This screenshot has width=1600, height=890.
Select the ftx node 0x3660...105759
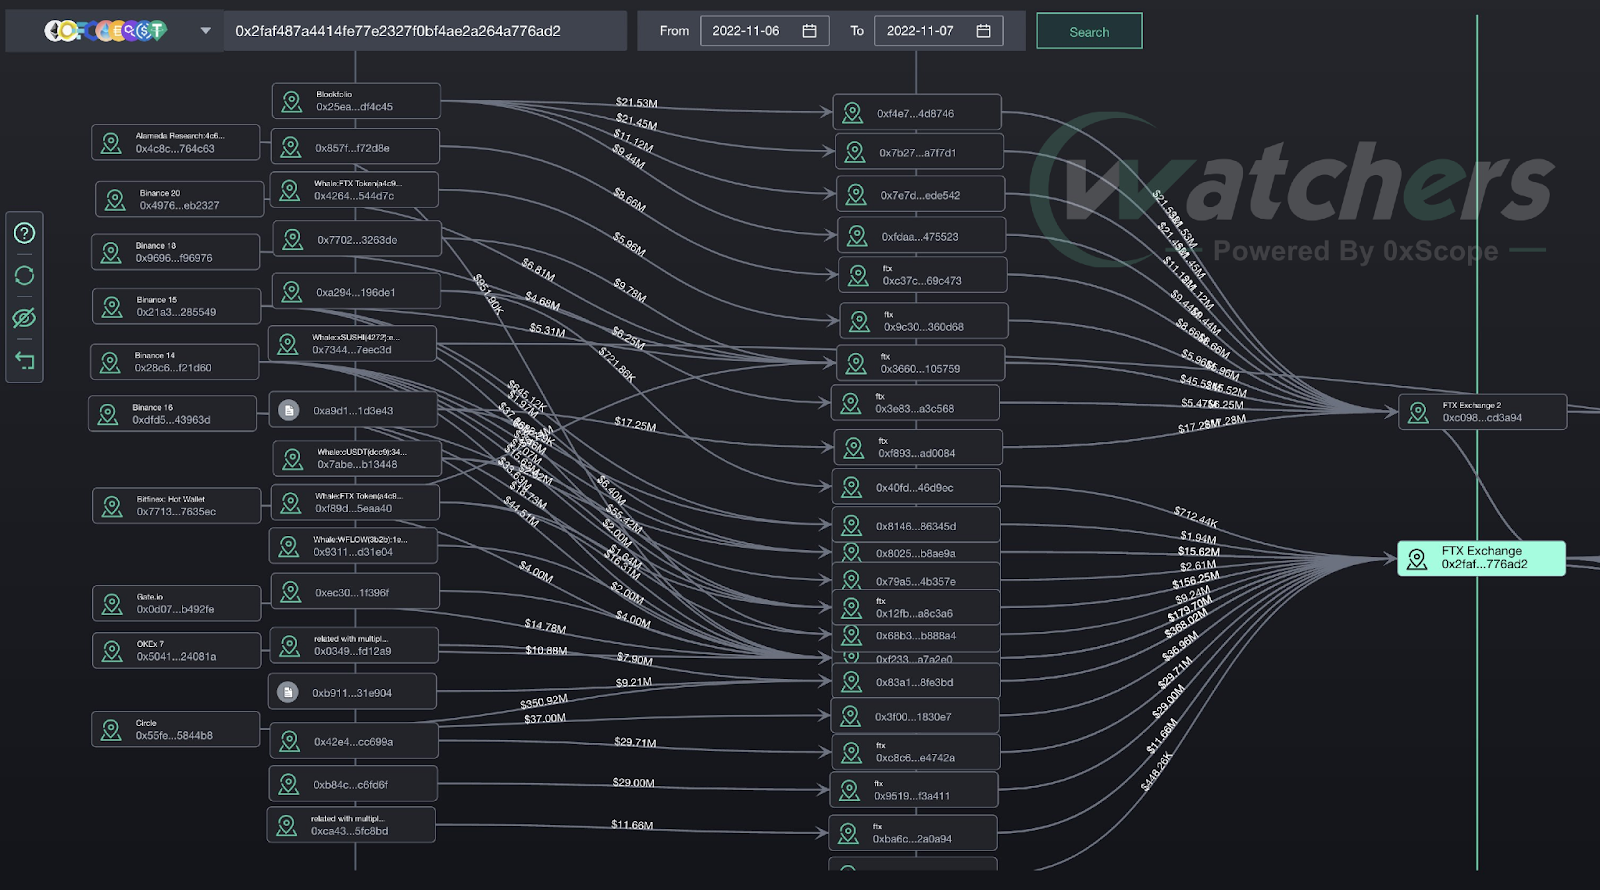tap(920, 363)
